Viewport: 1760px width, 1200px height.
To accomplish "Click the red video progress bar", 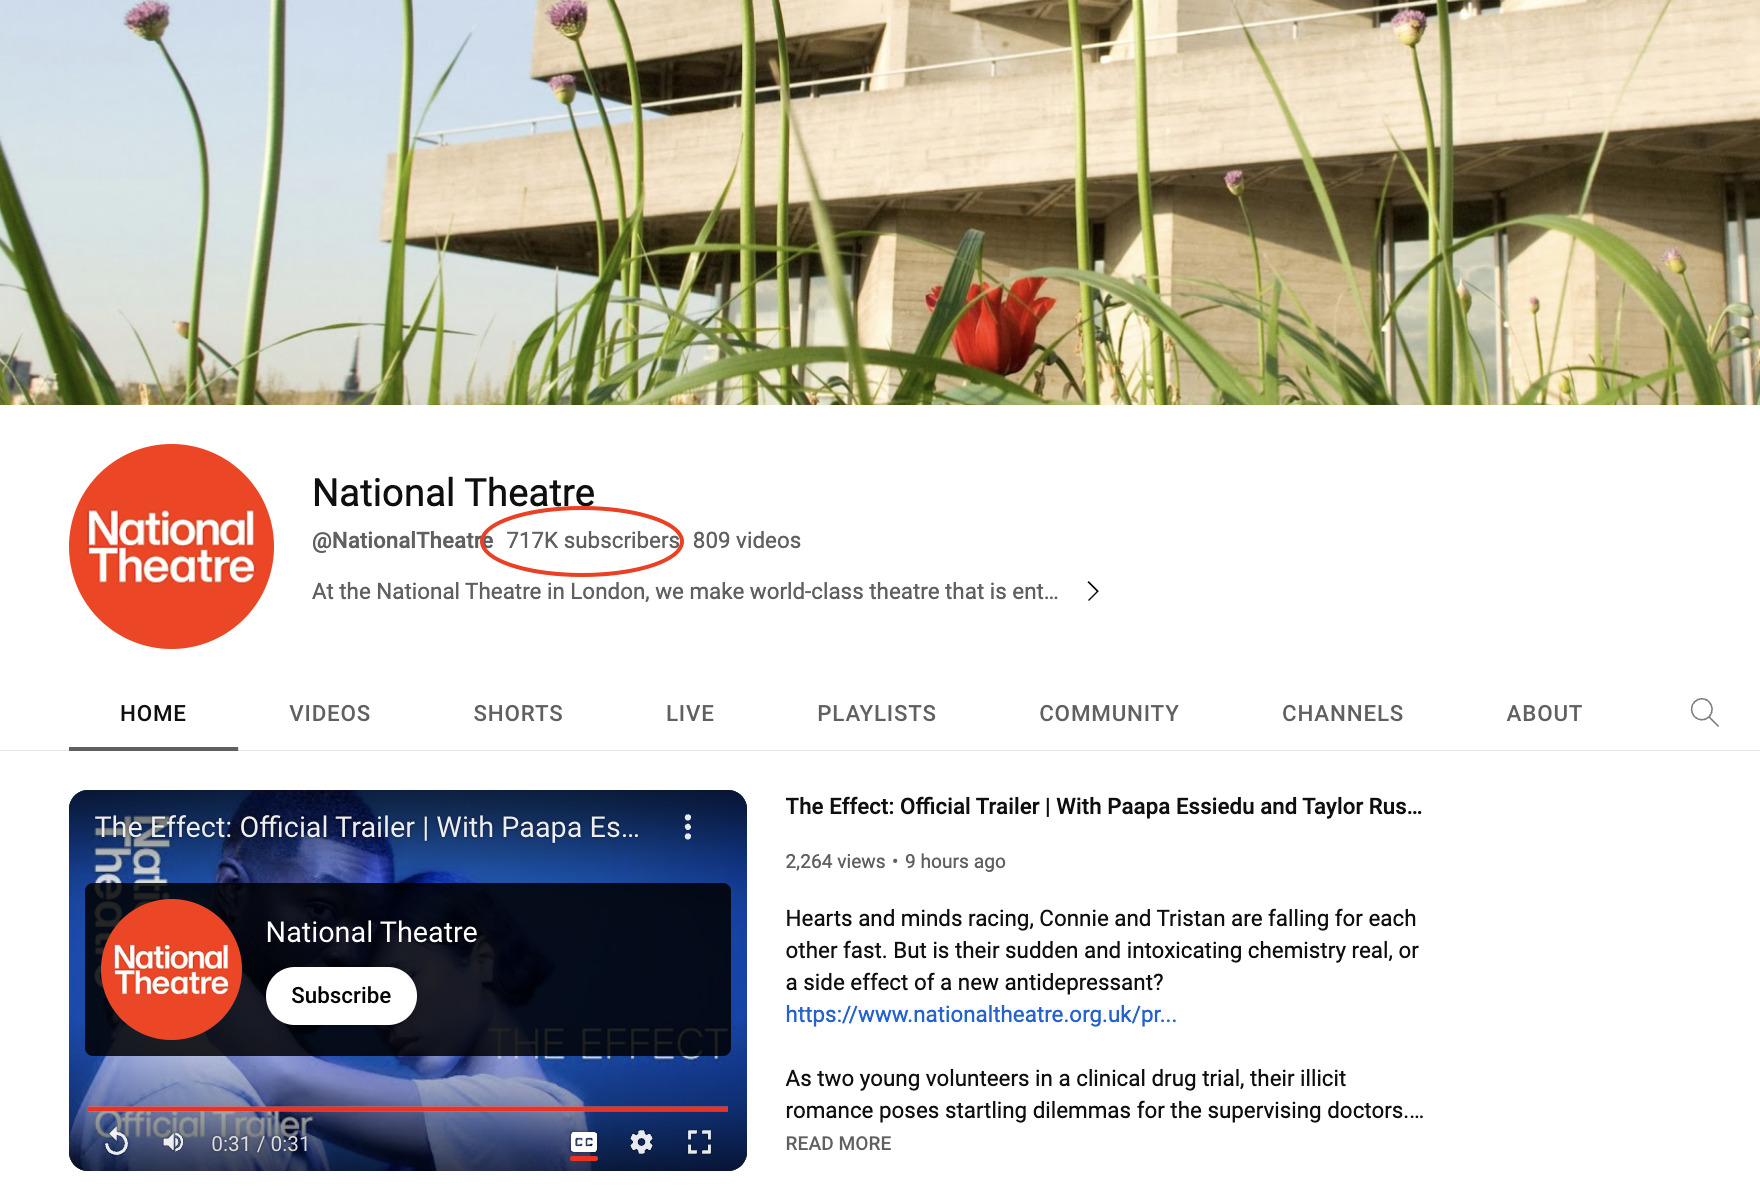I will tap(407, 1109).
